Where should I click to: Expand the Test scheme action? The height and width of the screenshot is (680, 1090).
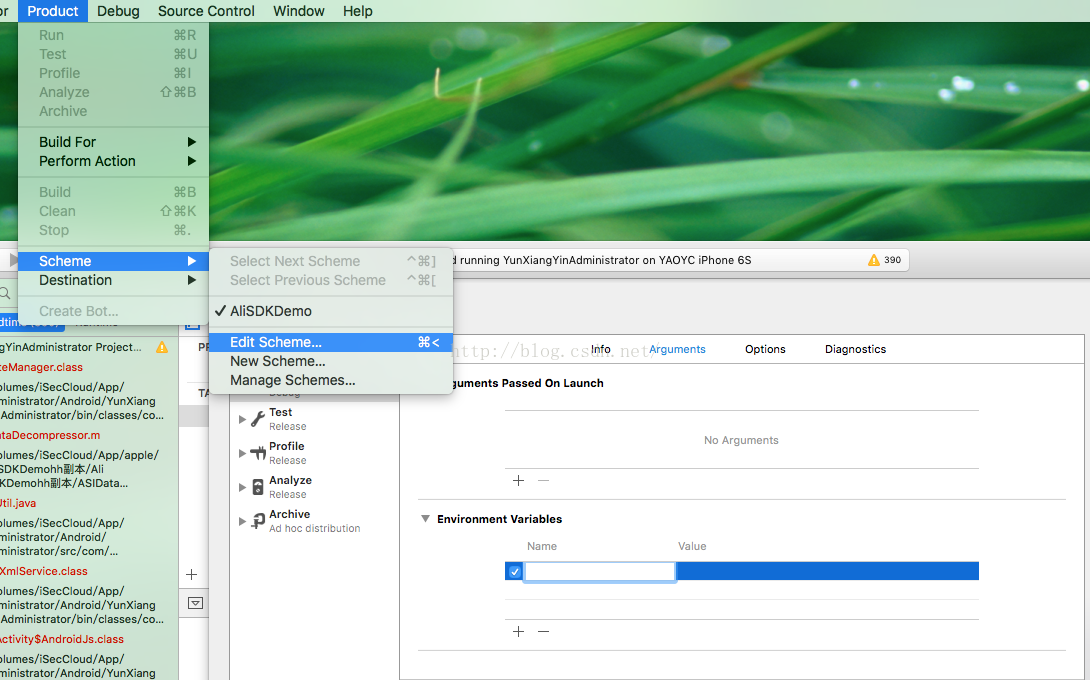point(242,419)
